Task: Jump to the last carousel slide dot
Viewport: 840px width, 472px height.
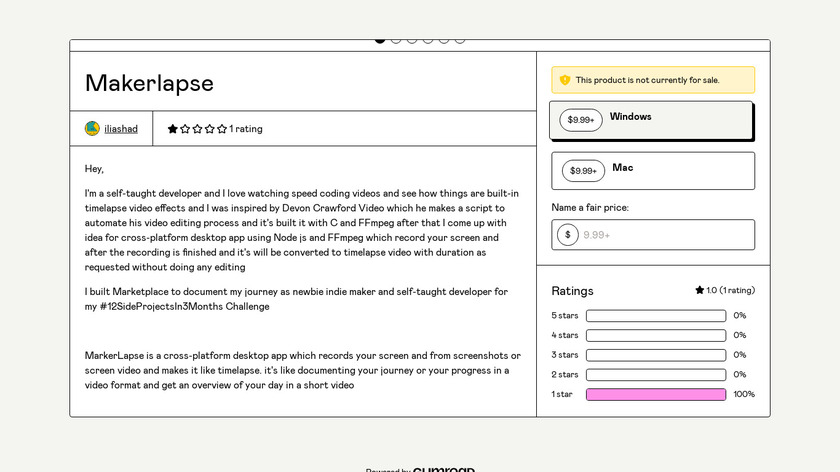Action: [460, 40]
